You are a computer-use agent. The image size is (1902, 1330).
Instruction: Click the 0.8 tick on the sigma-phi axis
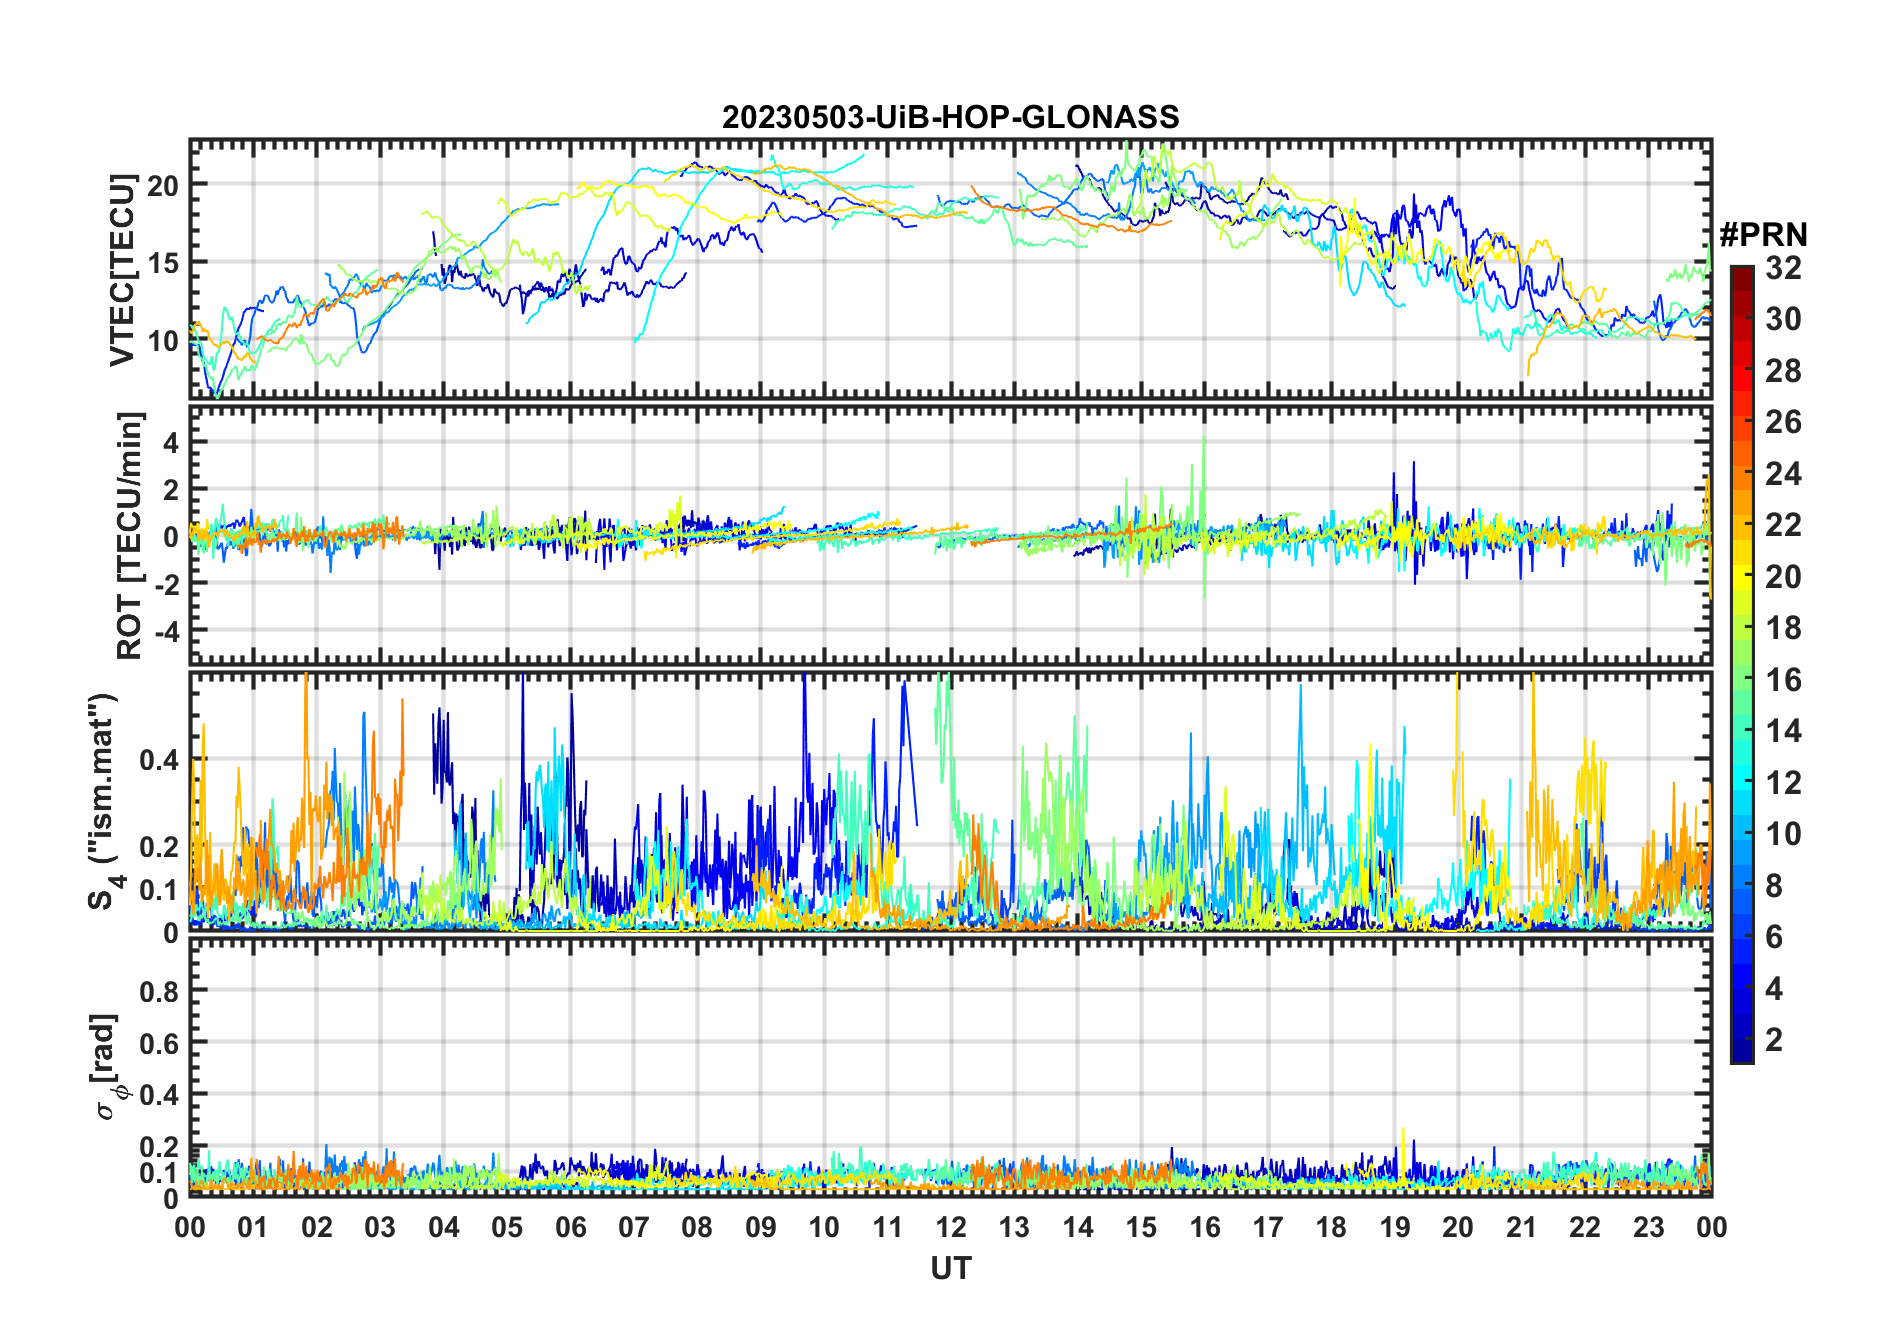158,991
